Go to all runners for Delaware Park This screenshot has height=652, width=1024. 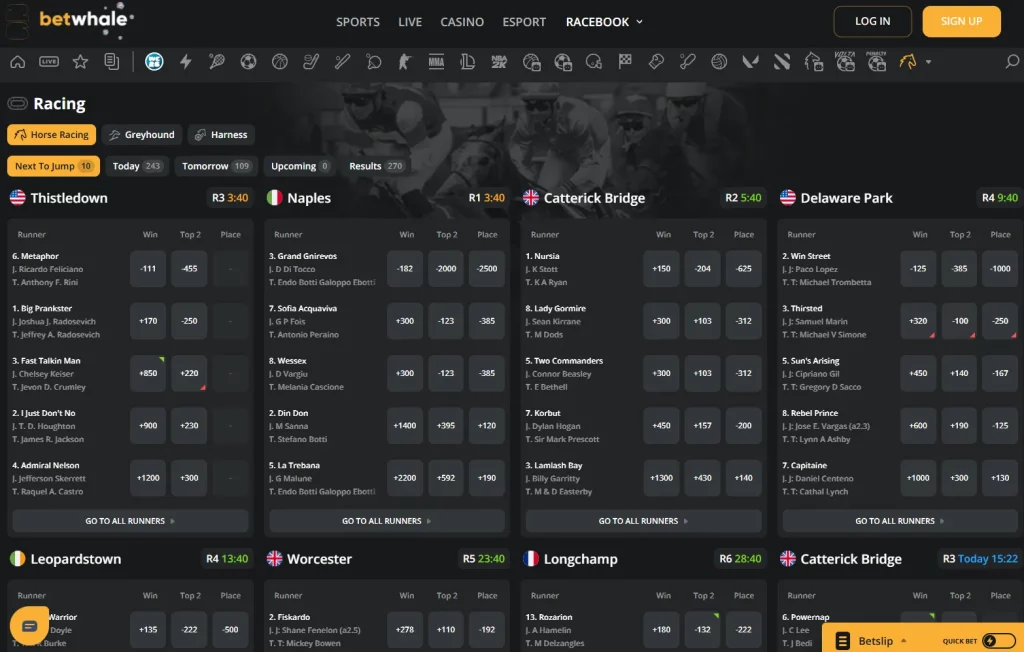click(900, 521)
